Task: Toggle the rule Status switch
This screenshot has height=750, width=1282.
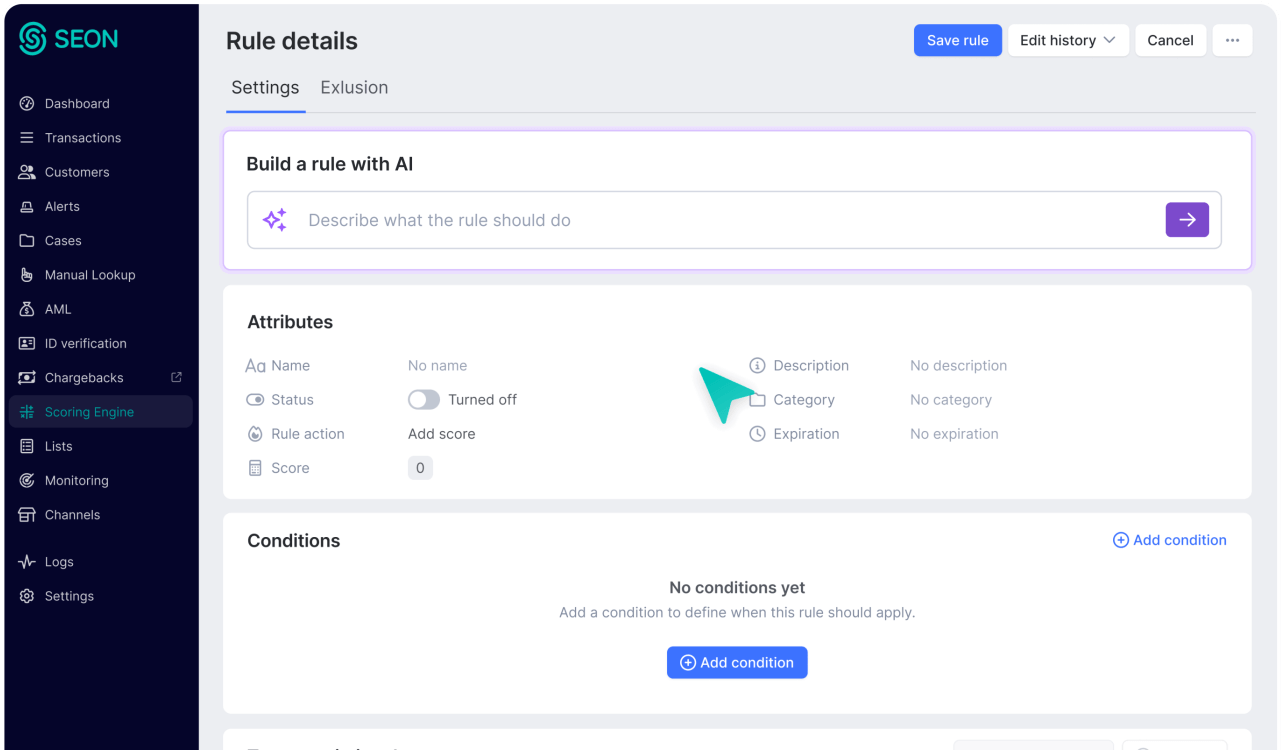Action: tap(424, 400)
